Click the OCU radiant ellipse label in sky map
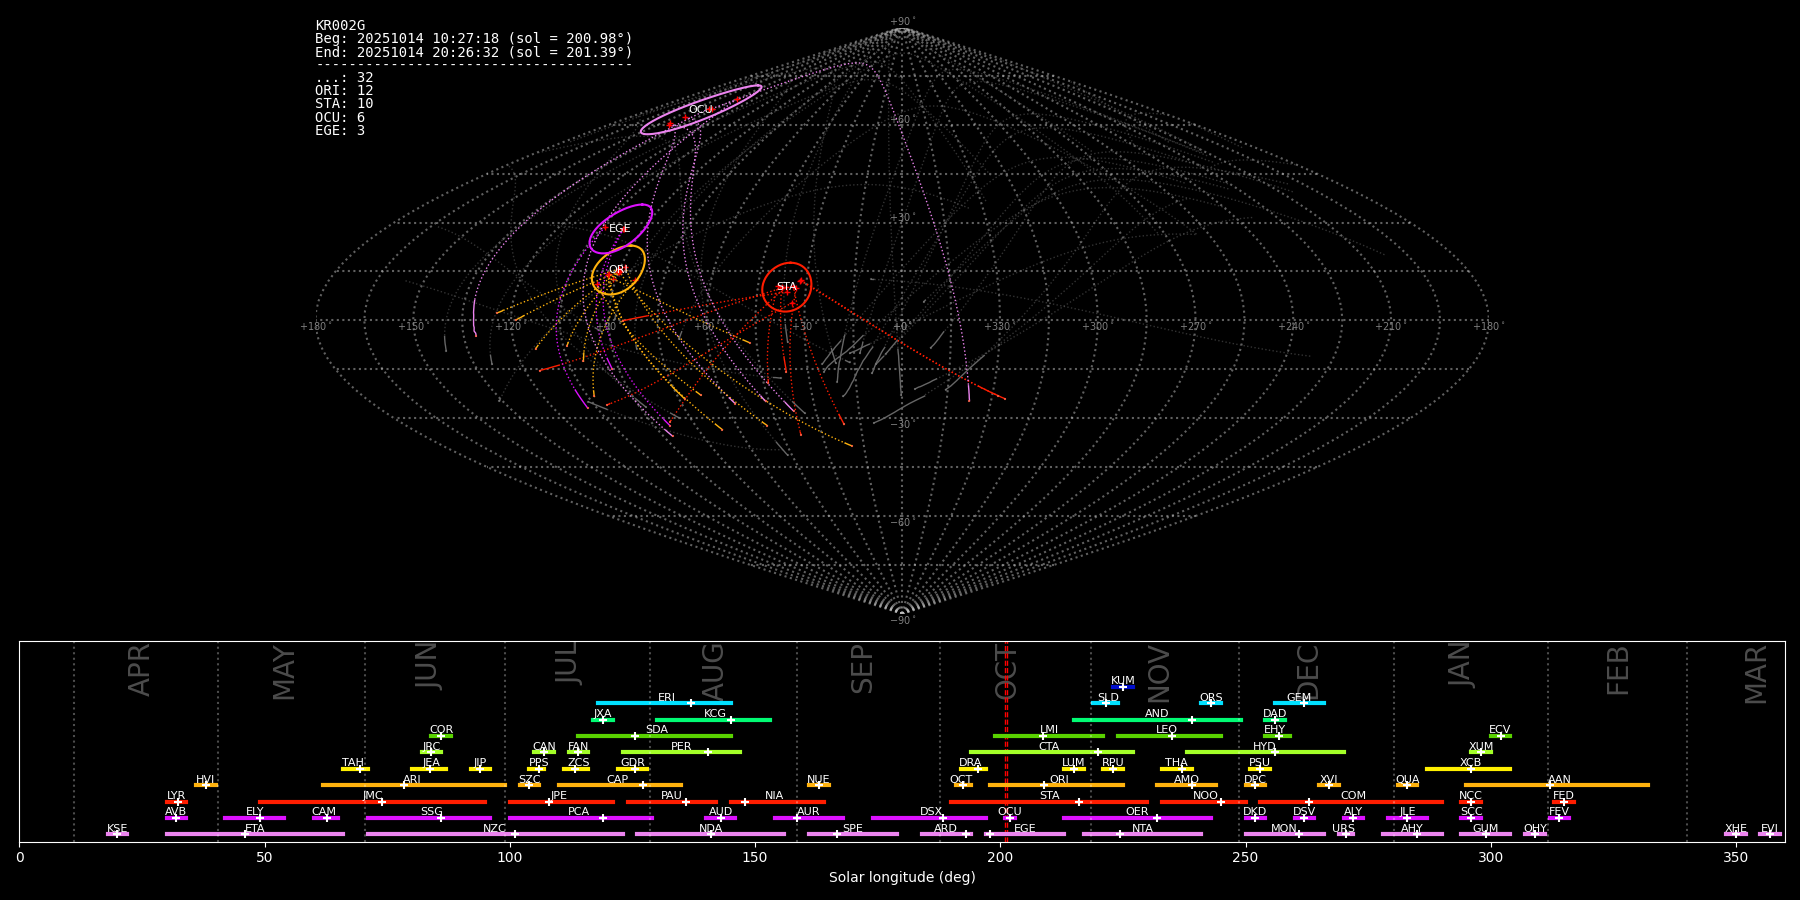The image size is (1800, 900). [x=700, y=110]
